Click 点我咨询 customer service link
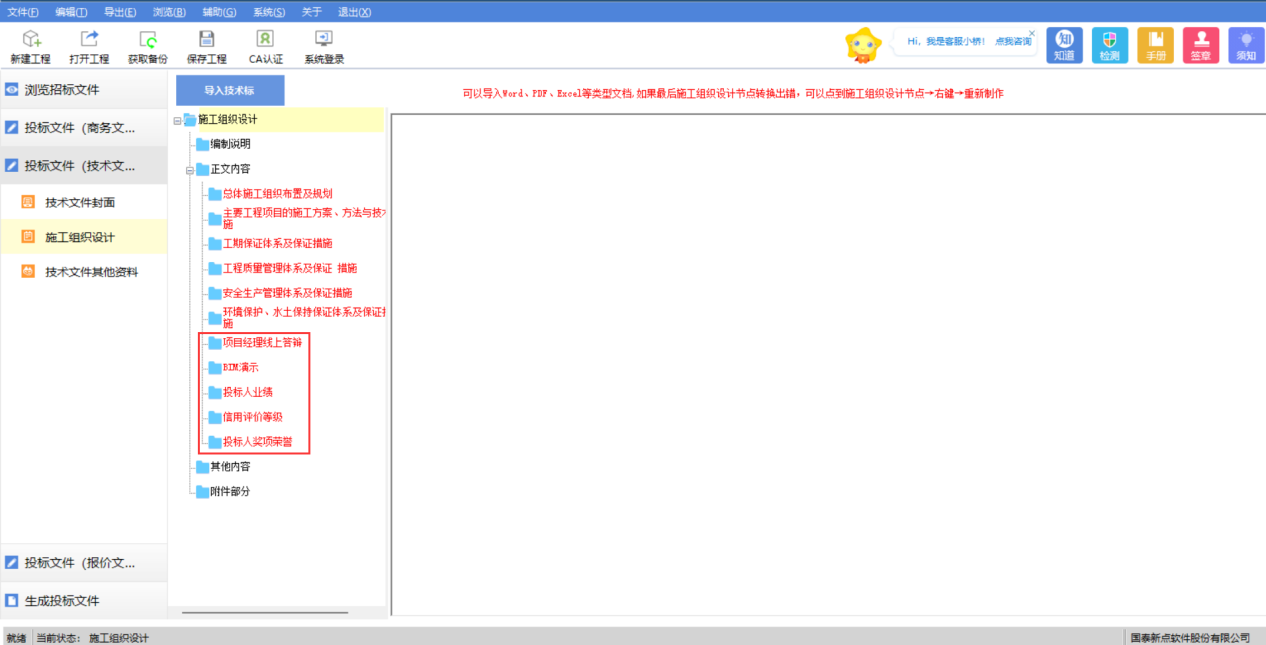The height and width of the screenshot is (645, 1266). (x=1012, y=42)
